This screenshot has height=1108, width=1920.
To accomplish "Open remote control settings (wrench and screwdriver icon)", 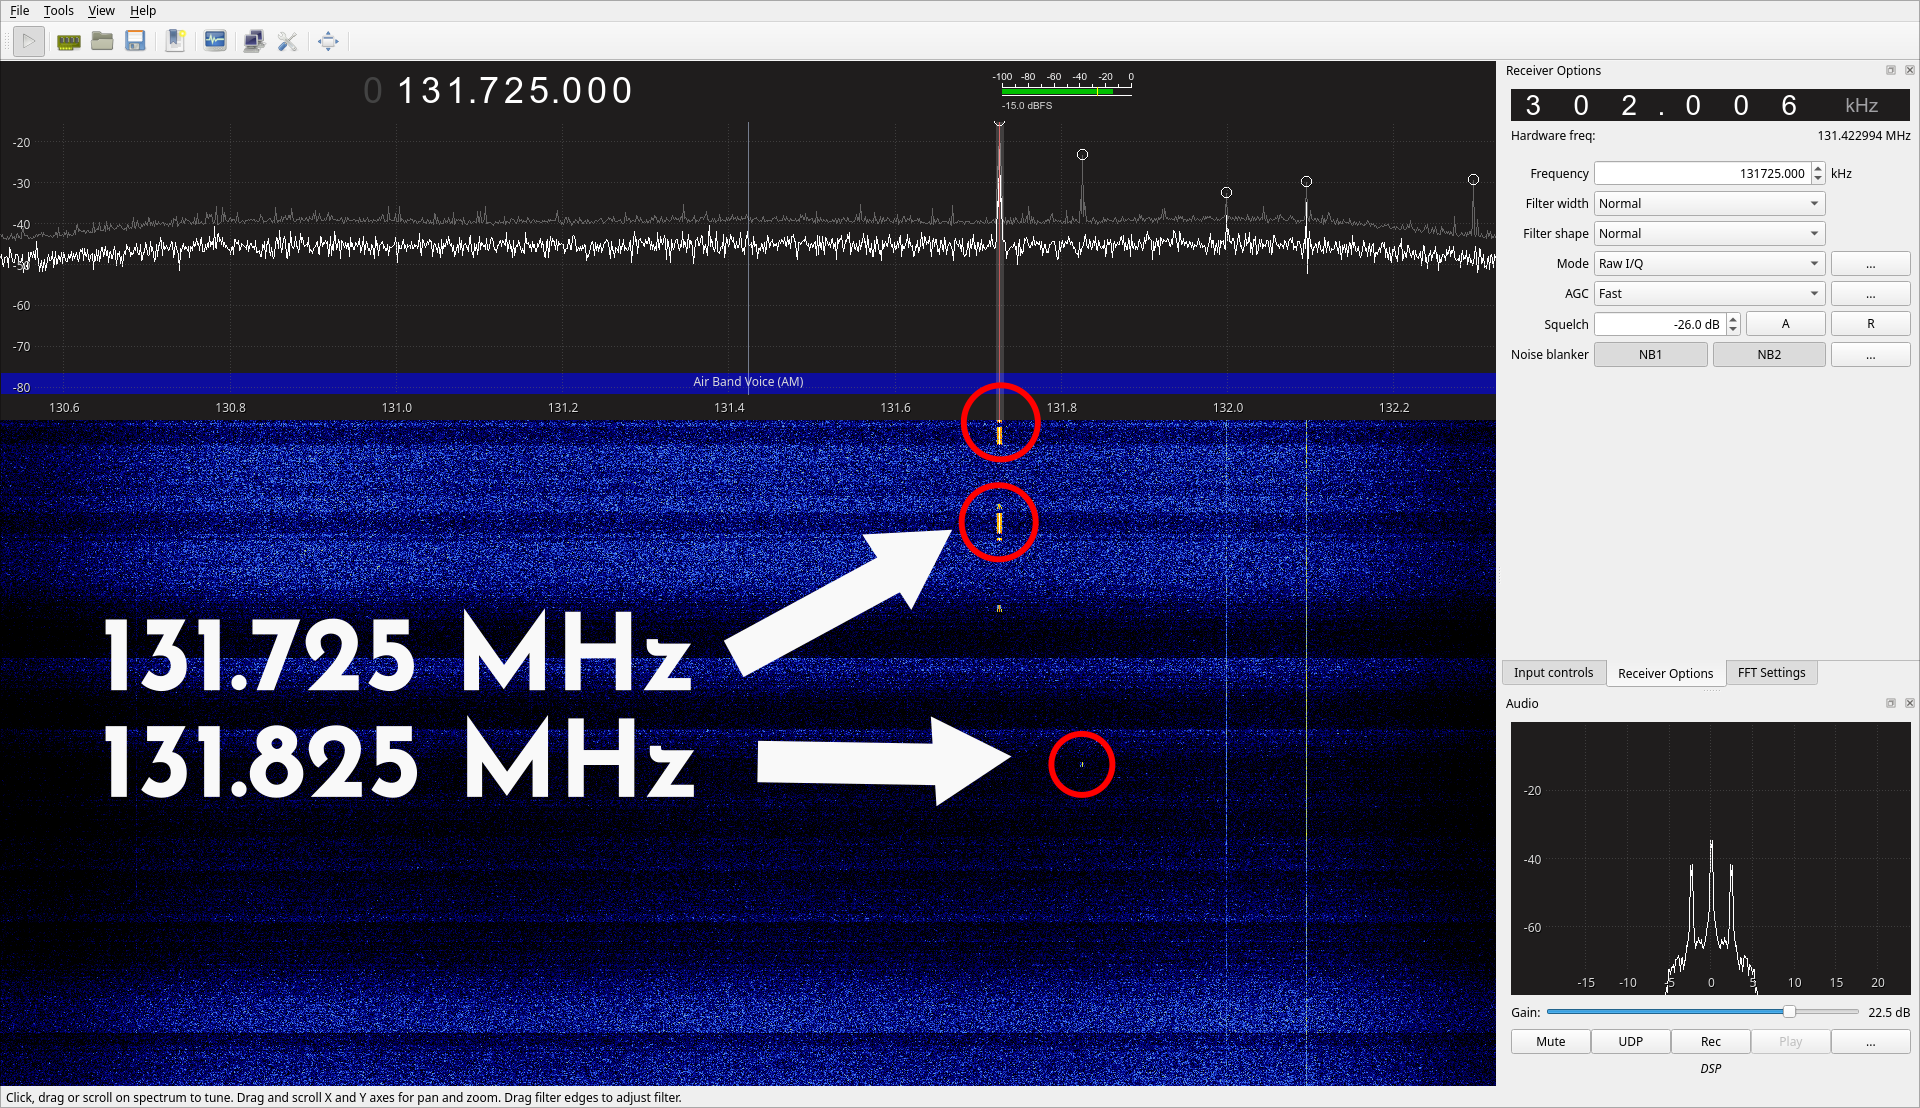I will pos(288,41).
